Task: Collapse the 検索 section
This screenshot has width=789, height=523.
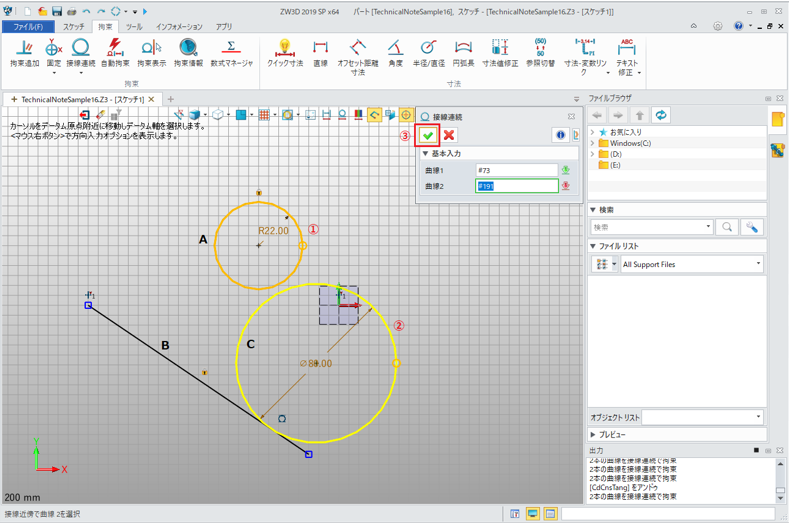Action: [x=593, y=209]
